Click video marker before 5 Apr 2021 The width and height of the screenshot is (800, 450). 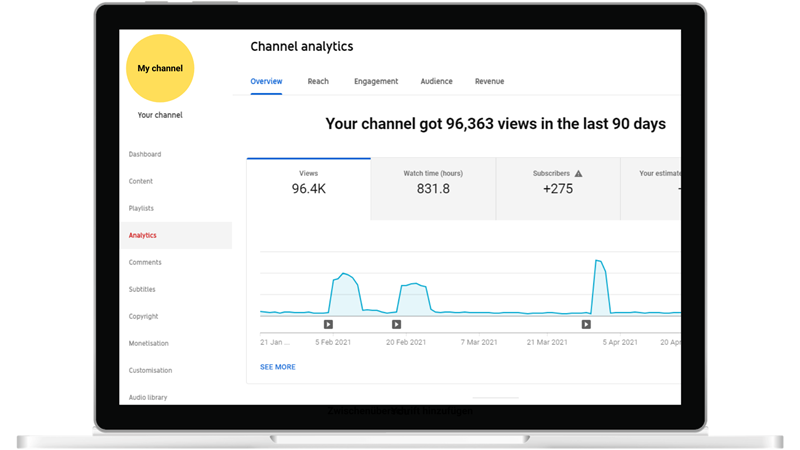[x=586, y=324]
